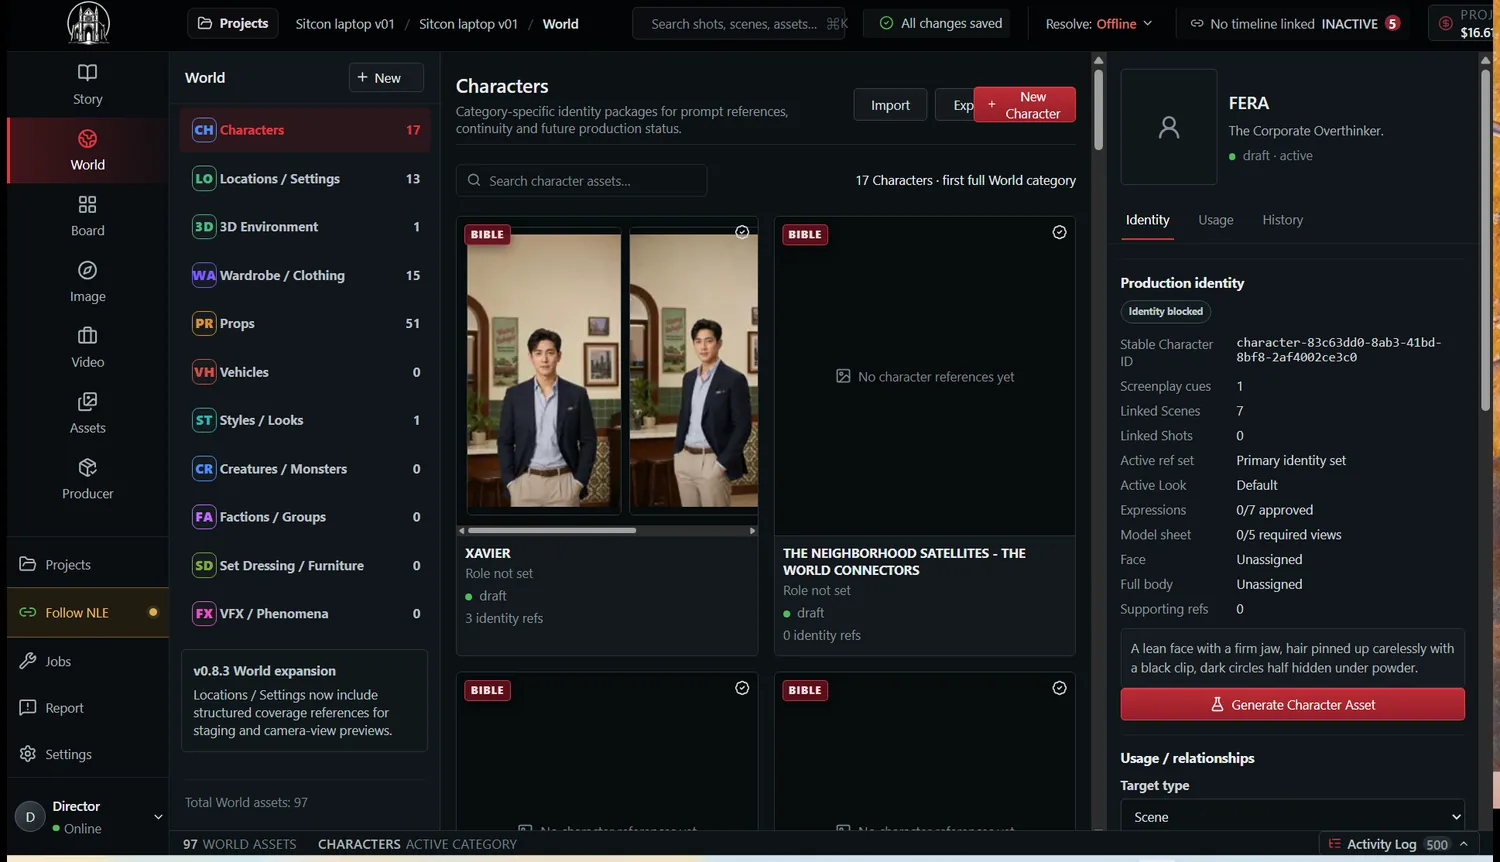The height and width of the screenshot is (862, 1500).
Task: Open the second Xavier reference thumbnail
Action: pos(693,370)
